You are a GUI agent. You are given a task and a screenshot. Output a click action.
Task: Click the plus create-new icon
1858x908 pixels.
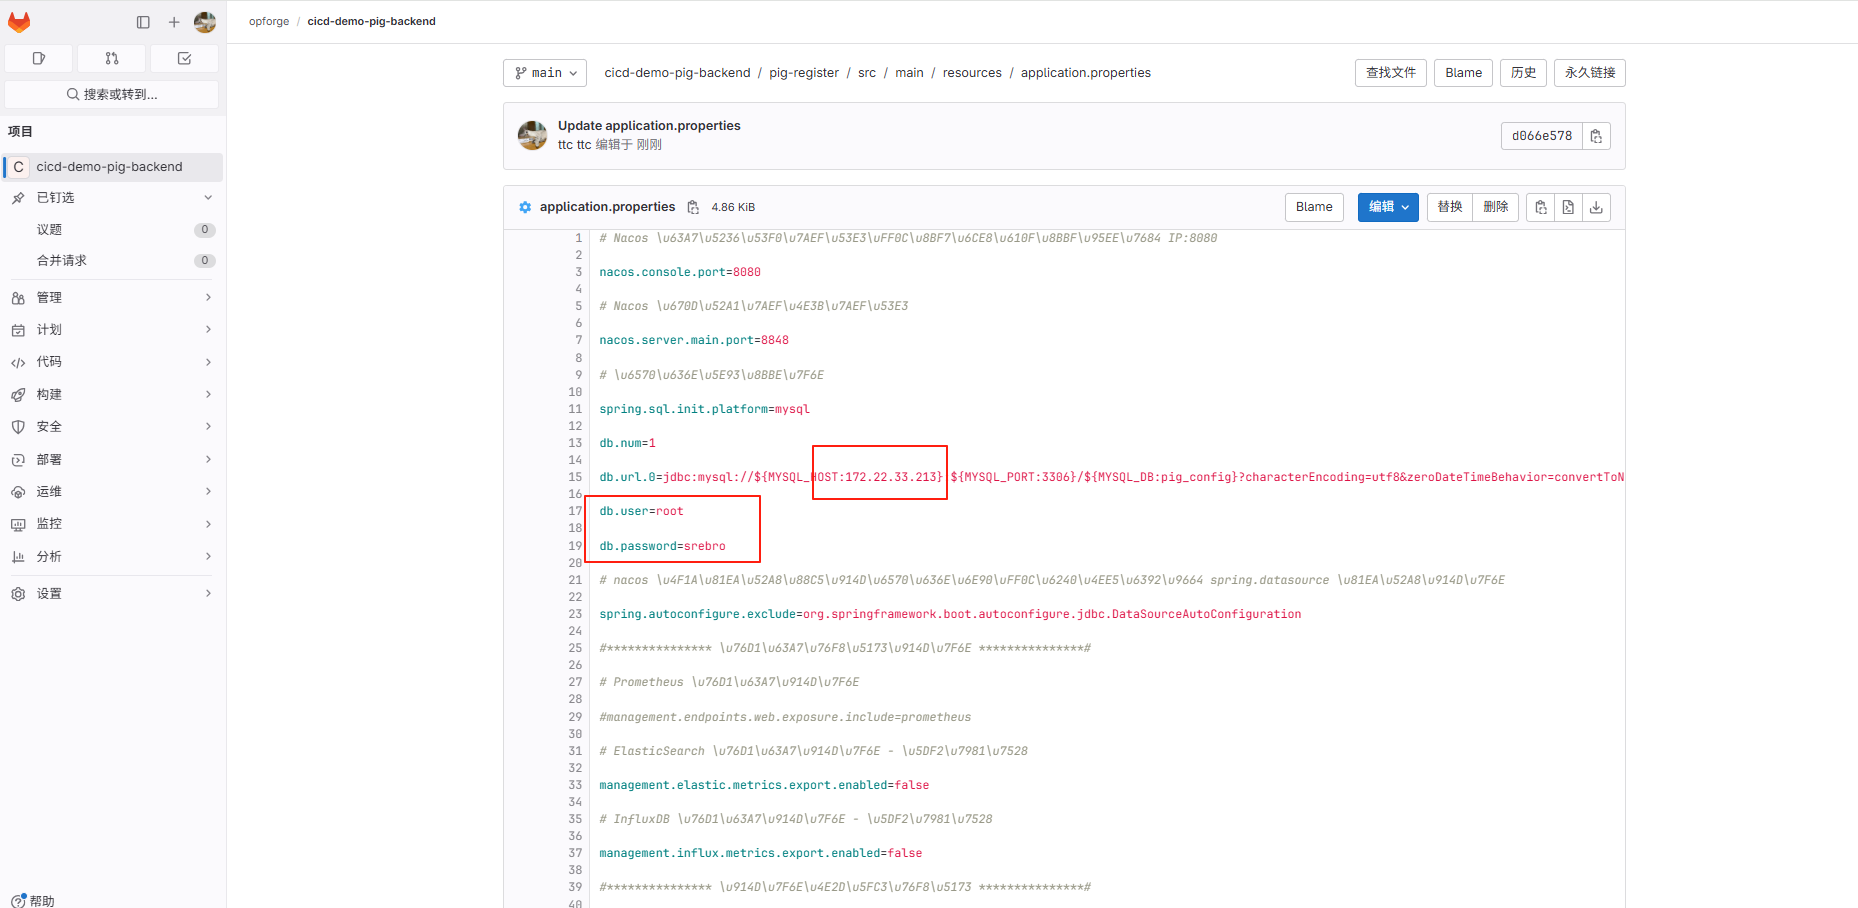(x=174, y=22)
